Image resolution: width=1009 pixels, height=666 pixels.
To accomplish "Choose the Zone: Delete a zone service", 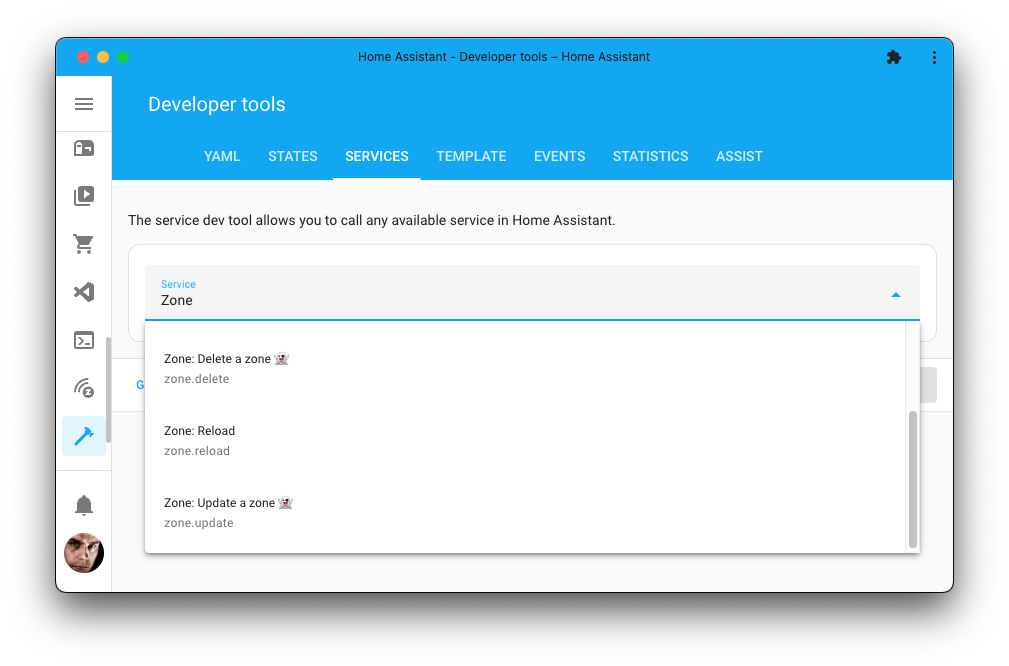I will pyautogui.click(x=400, y=368).
